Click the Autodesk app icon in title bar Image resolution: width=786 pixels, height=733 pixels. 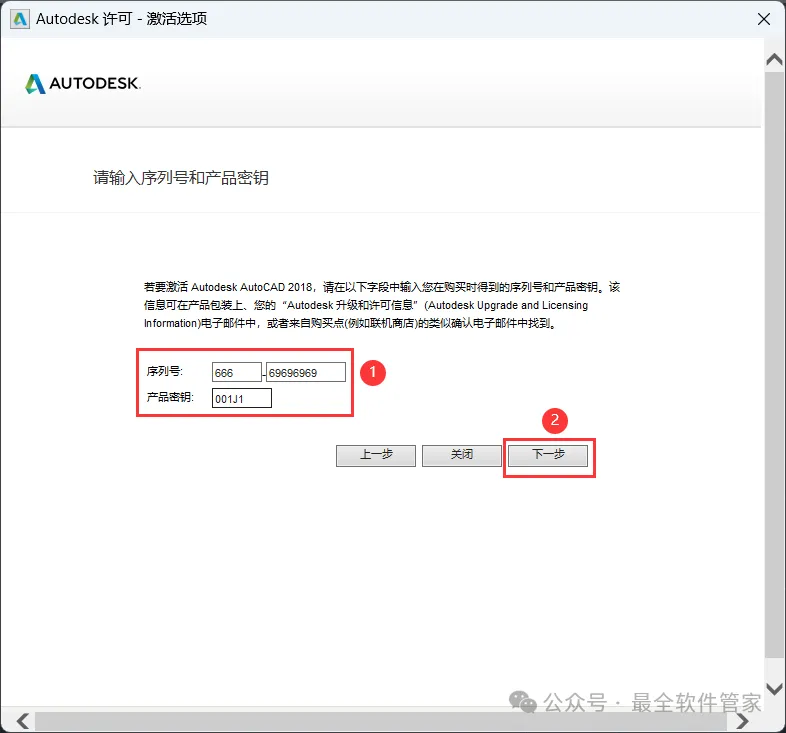[x=20, y=19]
